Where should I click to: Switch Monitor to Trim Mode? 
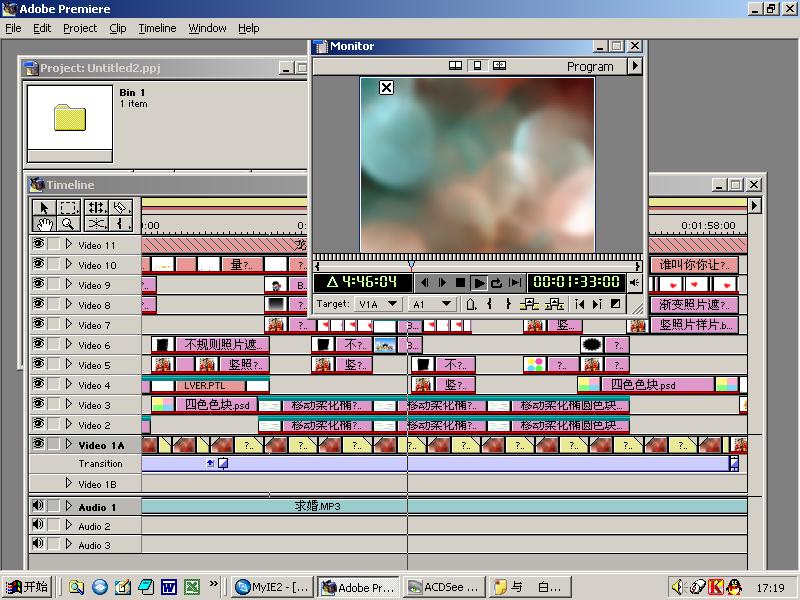[499, 66]
